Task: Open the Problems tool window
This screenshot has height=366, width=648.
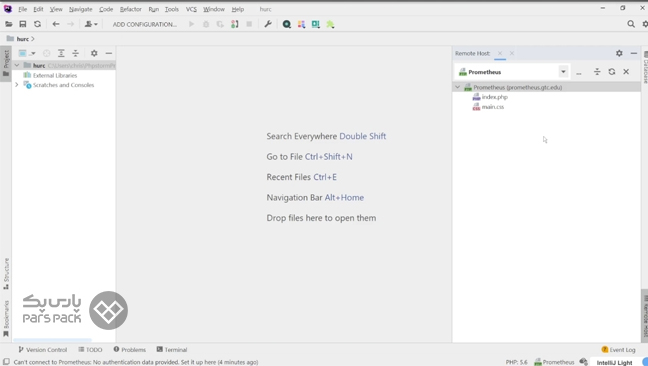Action: 130,349
